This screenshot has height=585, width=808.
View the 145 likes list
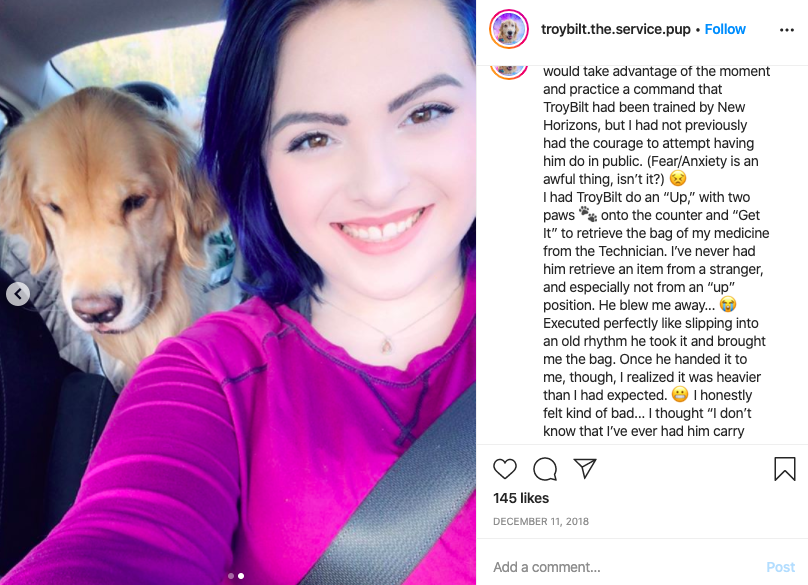[520, 498]
